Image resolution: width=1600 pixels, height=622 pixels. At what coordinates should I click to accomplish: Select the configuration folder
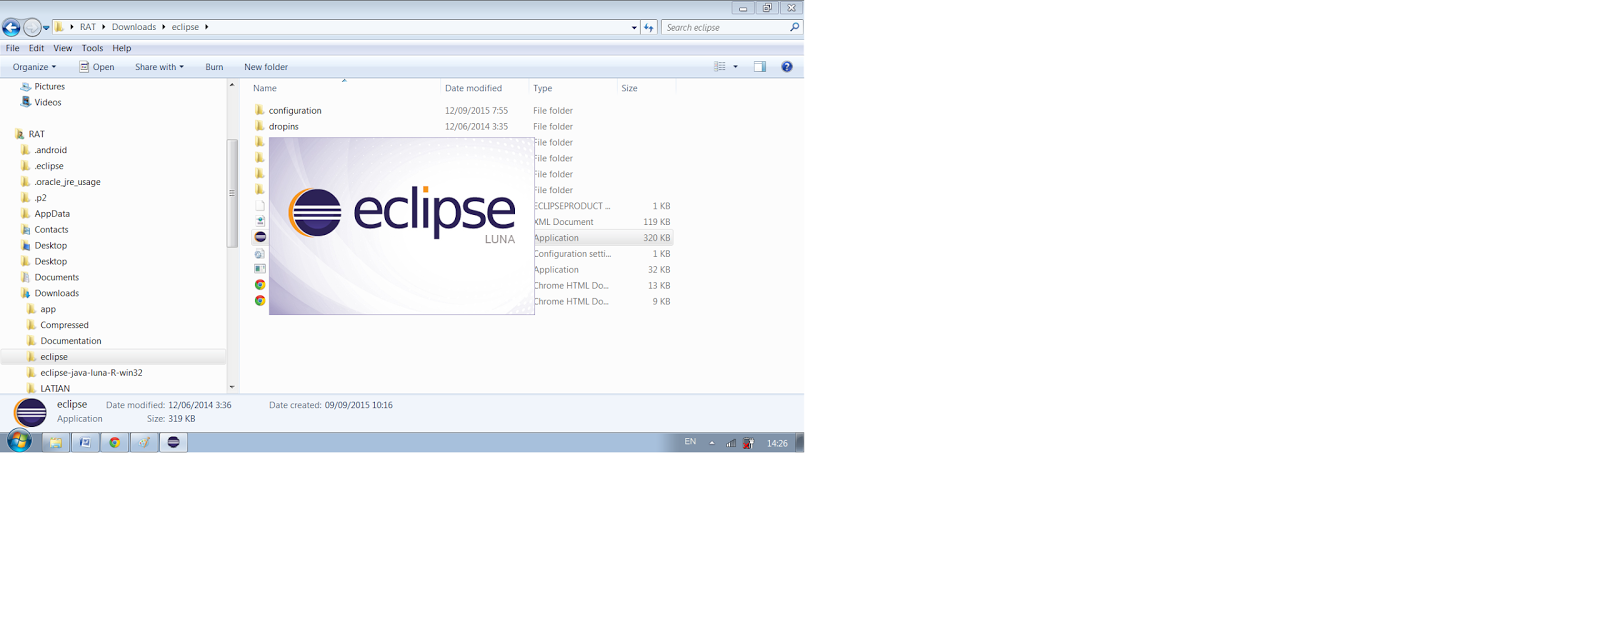(295, 111)
